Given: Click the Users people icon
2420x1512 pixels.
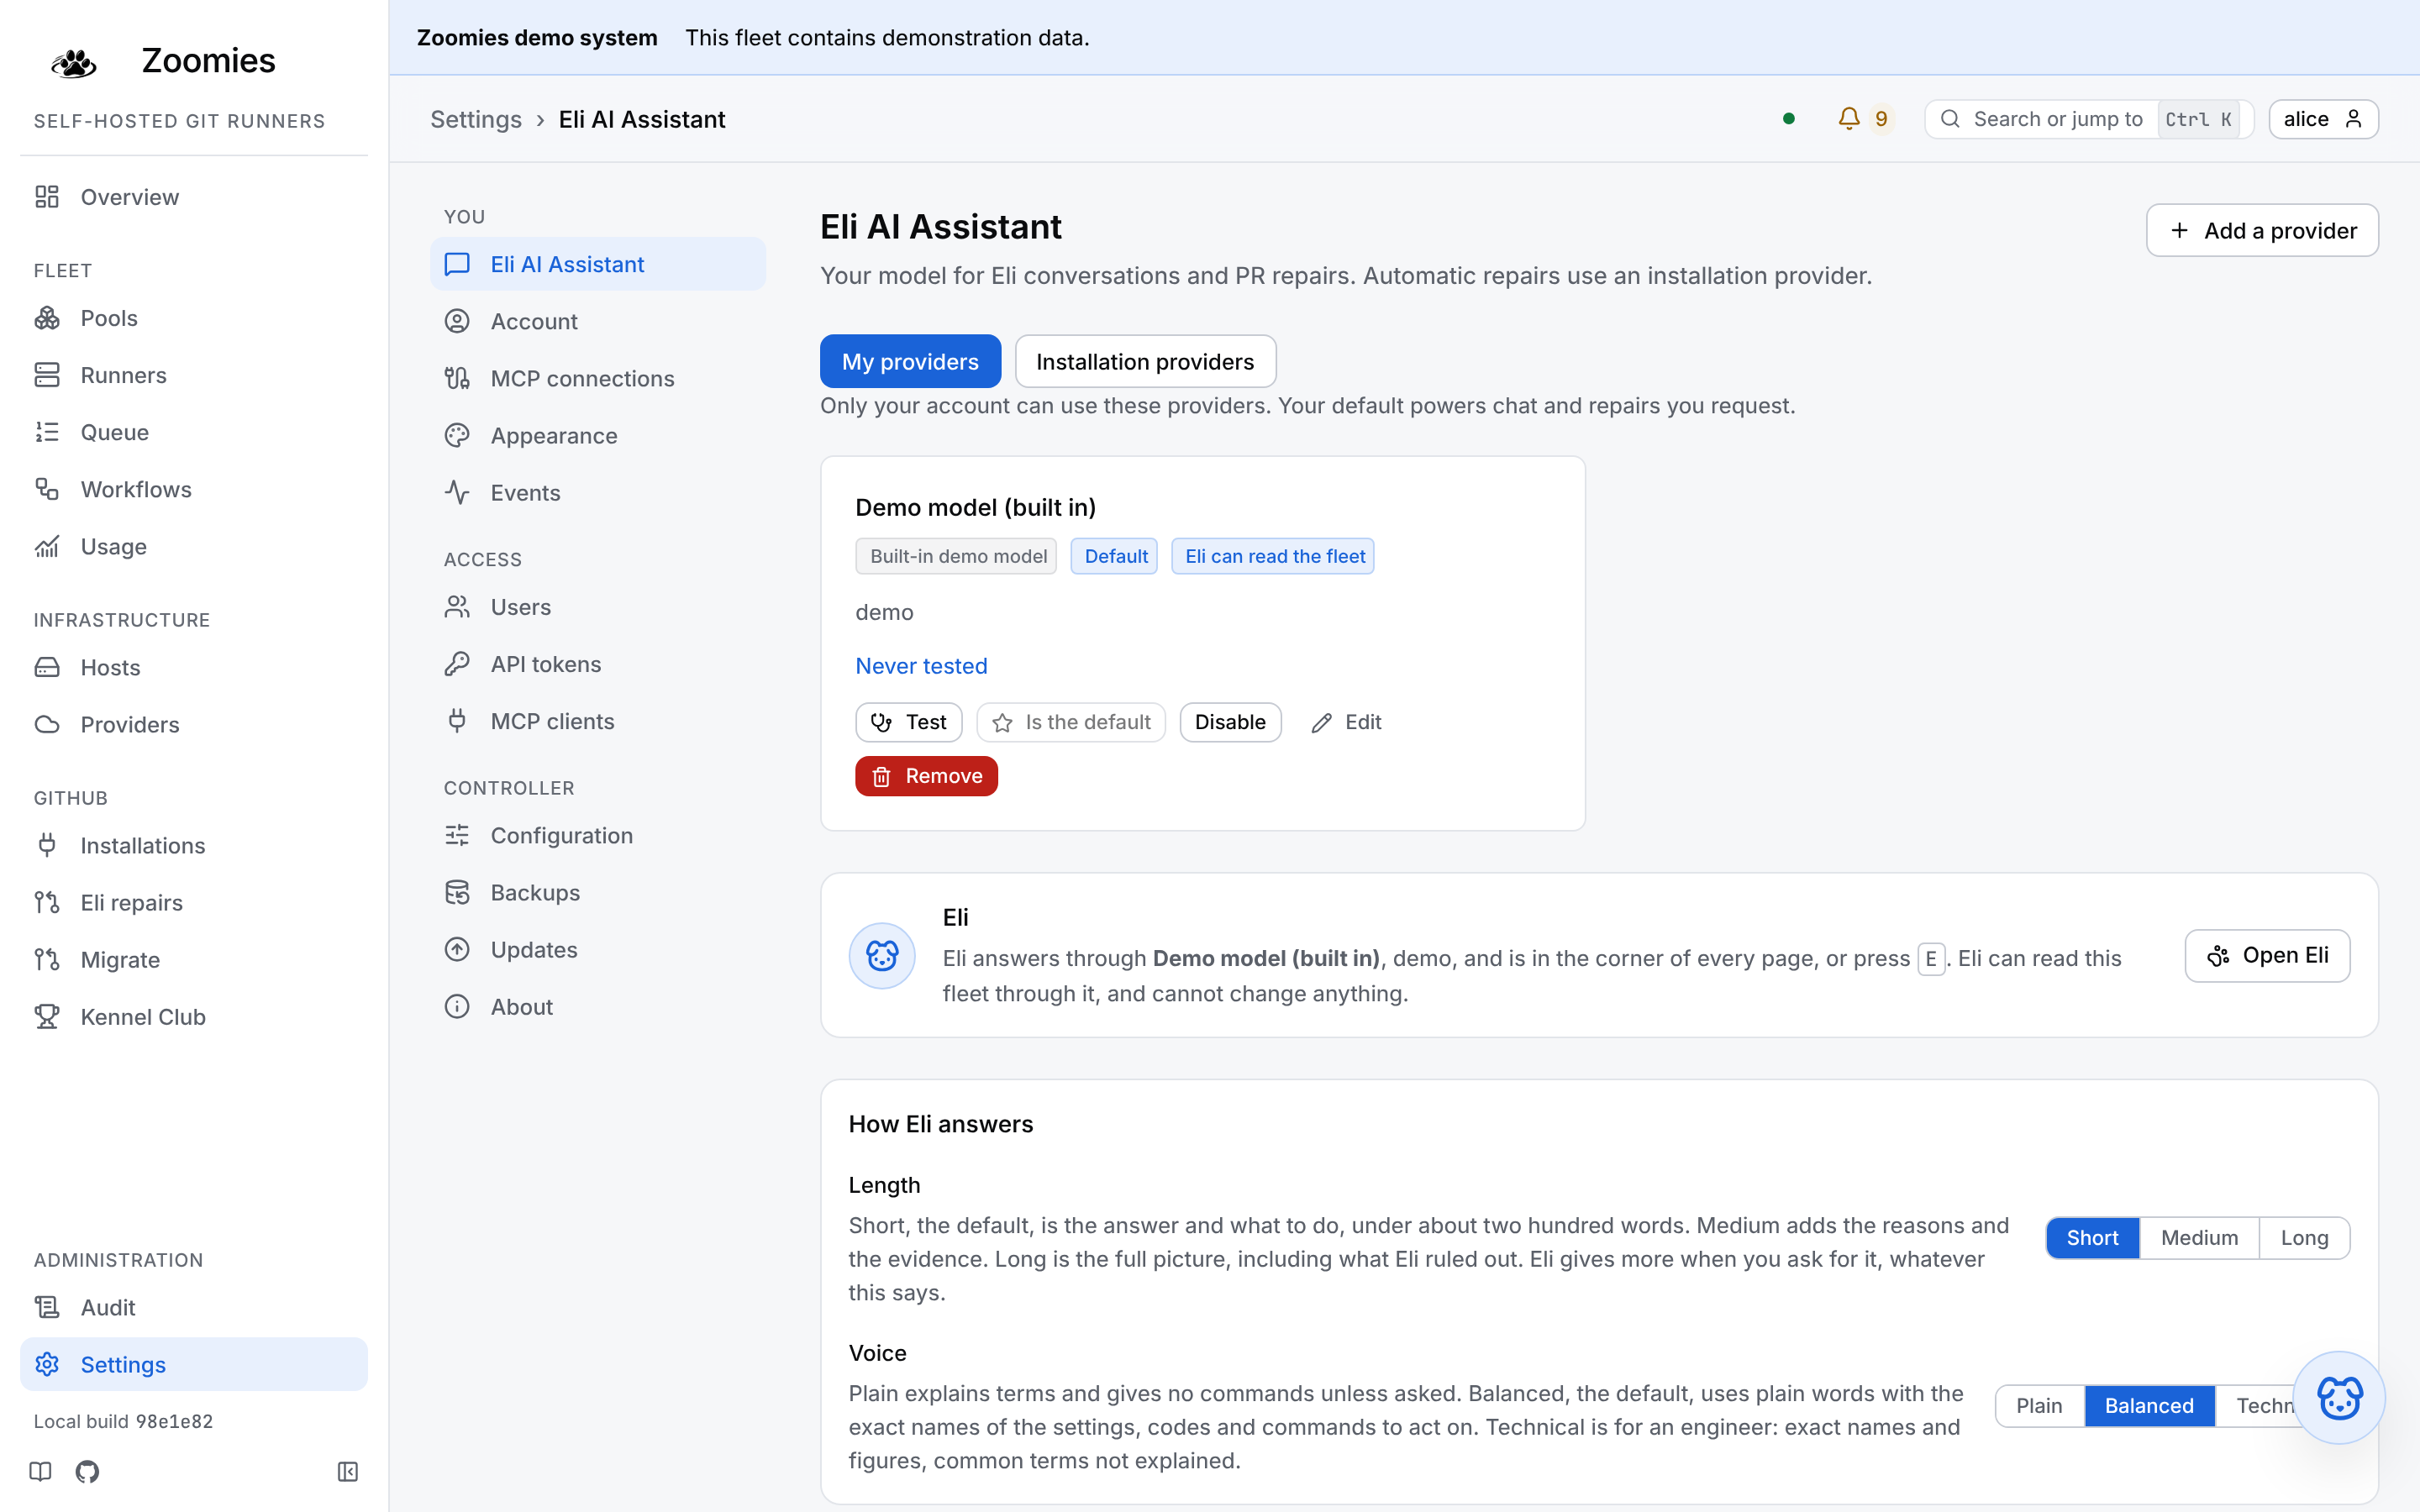Looking at the screenshot, I should 457,607.
